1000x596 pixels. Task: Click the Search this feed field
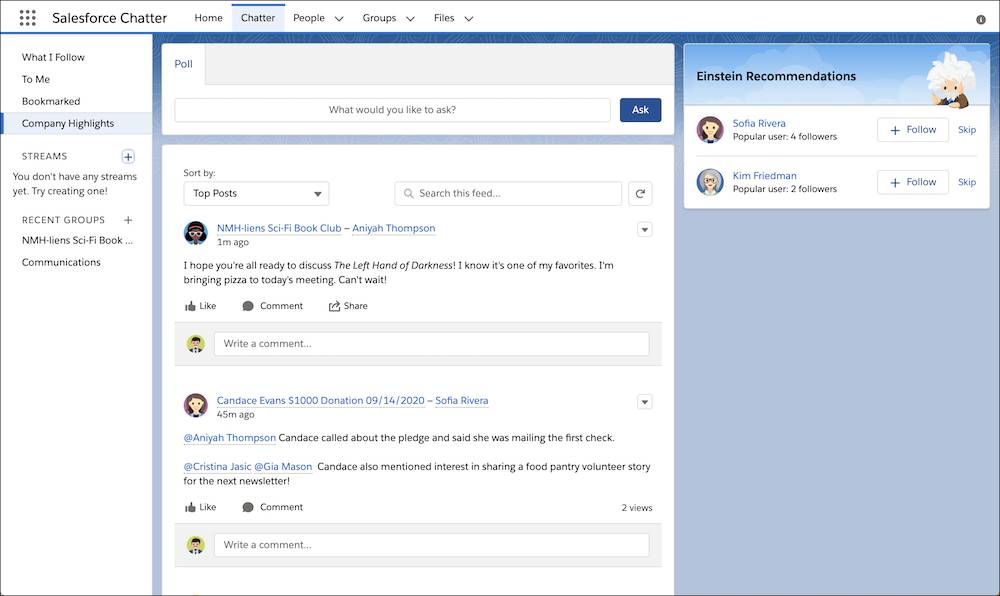(508, 193)
